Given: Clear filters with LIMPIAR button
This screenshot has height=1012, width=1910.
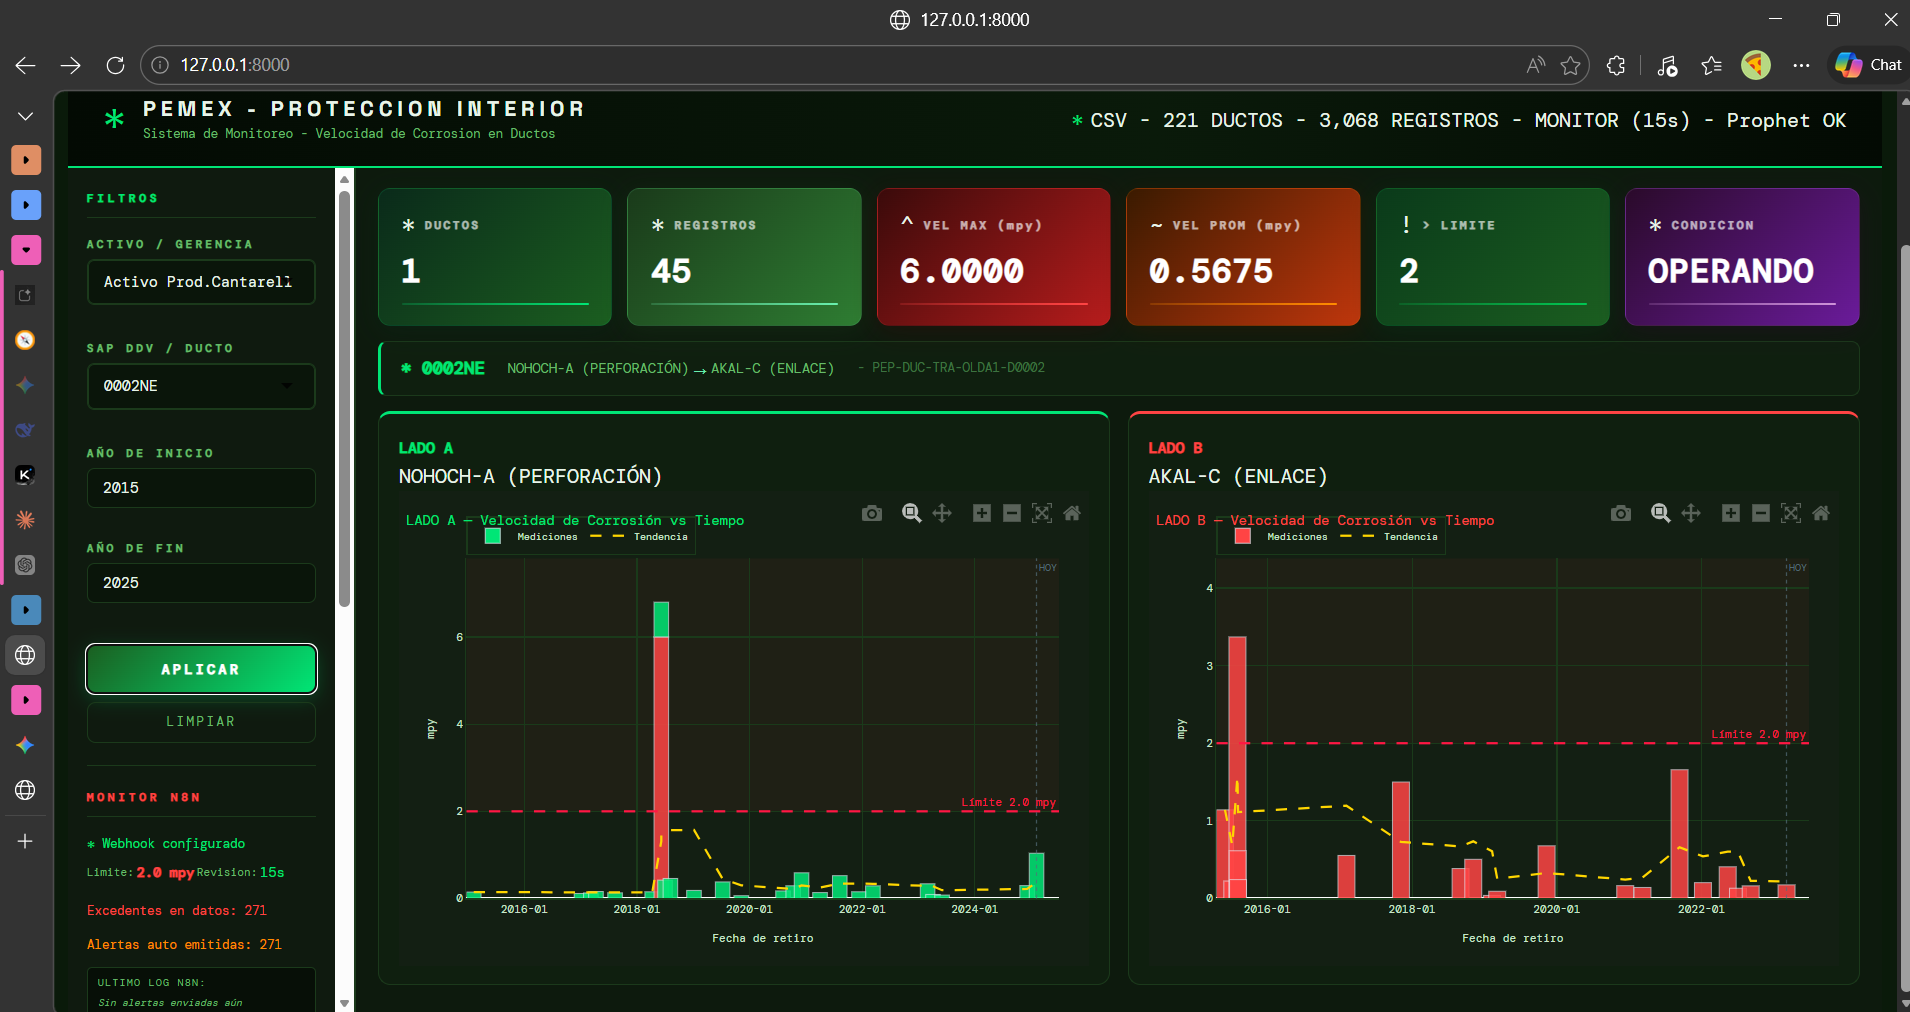Looking at the screenshot, I should [x=201, y=722].
